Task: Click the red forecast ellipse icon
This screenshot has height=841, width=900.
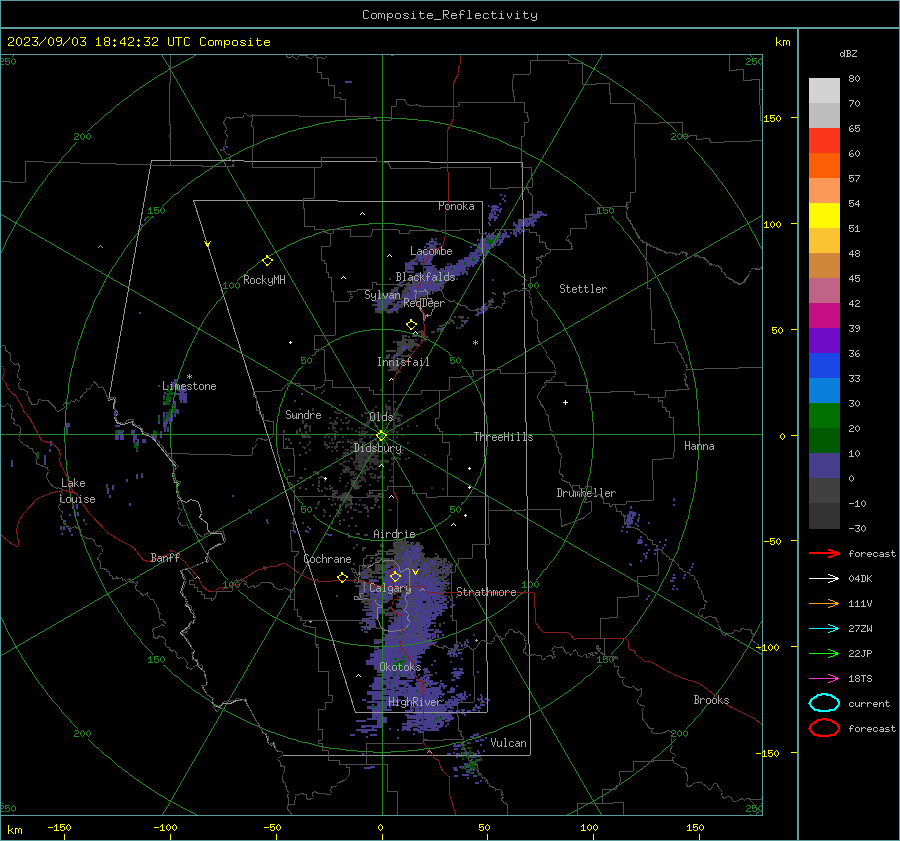Action: coord(824,728)
